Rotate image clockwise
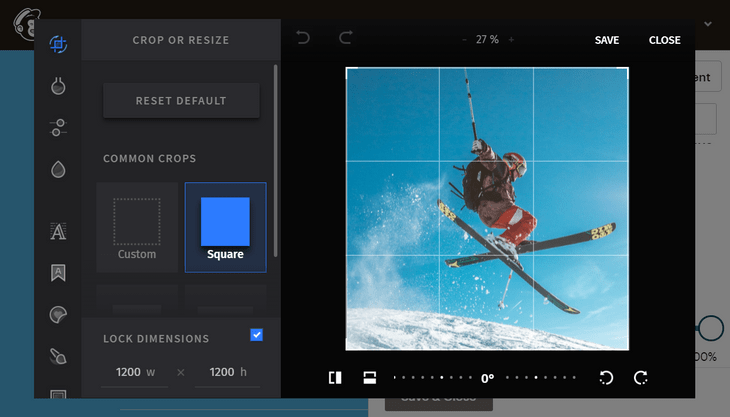Image resolution: width=730 pixels, height=417 pixels. click(641, 377)
